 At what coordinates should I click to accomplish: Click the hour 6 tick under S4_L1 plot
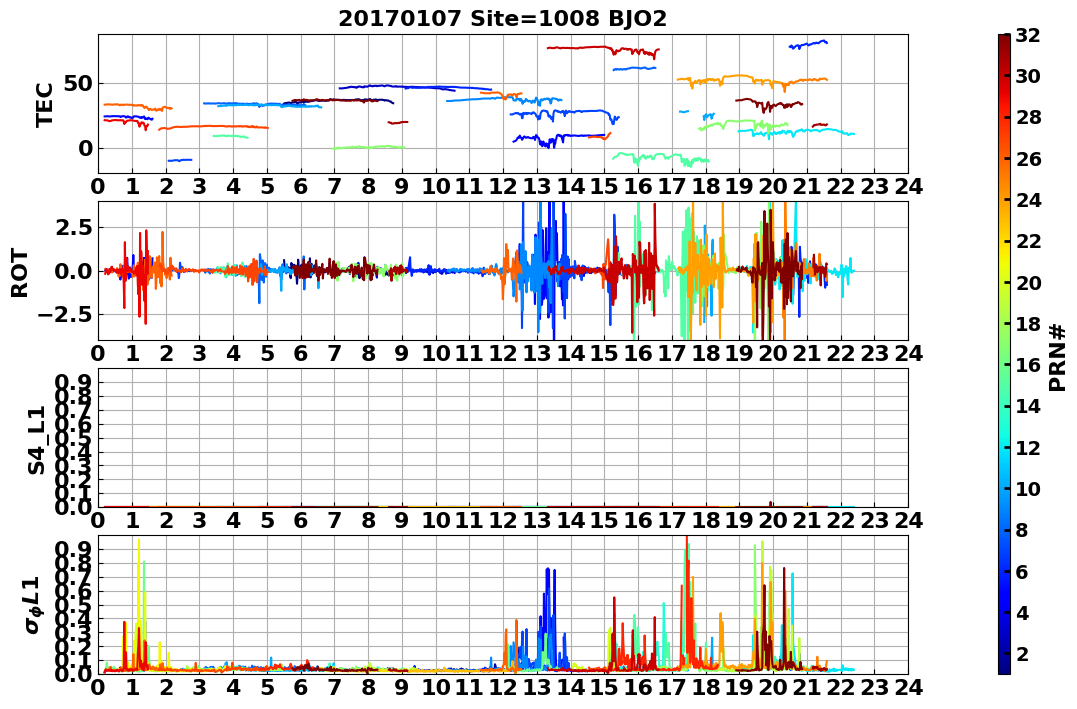(x=300, y=521)
